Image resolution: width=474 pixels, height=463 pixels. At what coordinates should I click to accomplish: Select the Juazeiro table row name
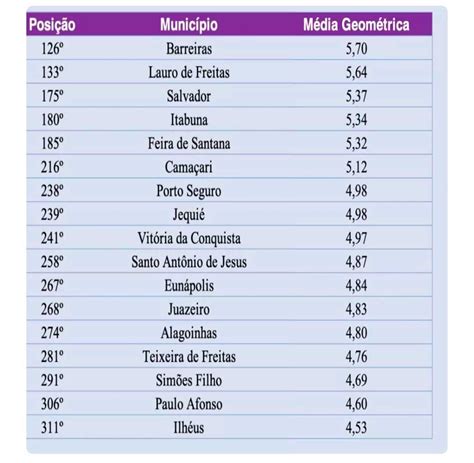[x=189, y=310]
